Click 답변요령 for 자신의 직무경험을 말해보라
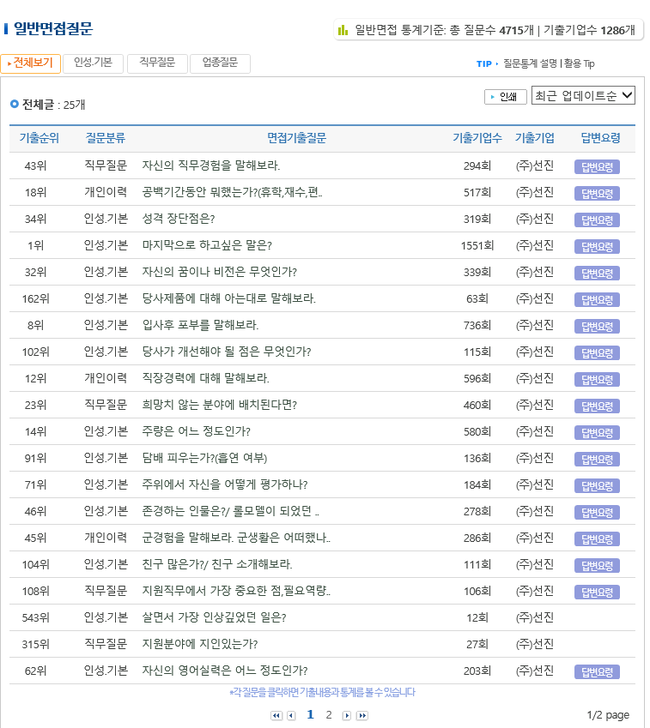The image size is (650, 728). click(x=597, y=167)
